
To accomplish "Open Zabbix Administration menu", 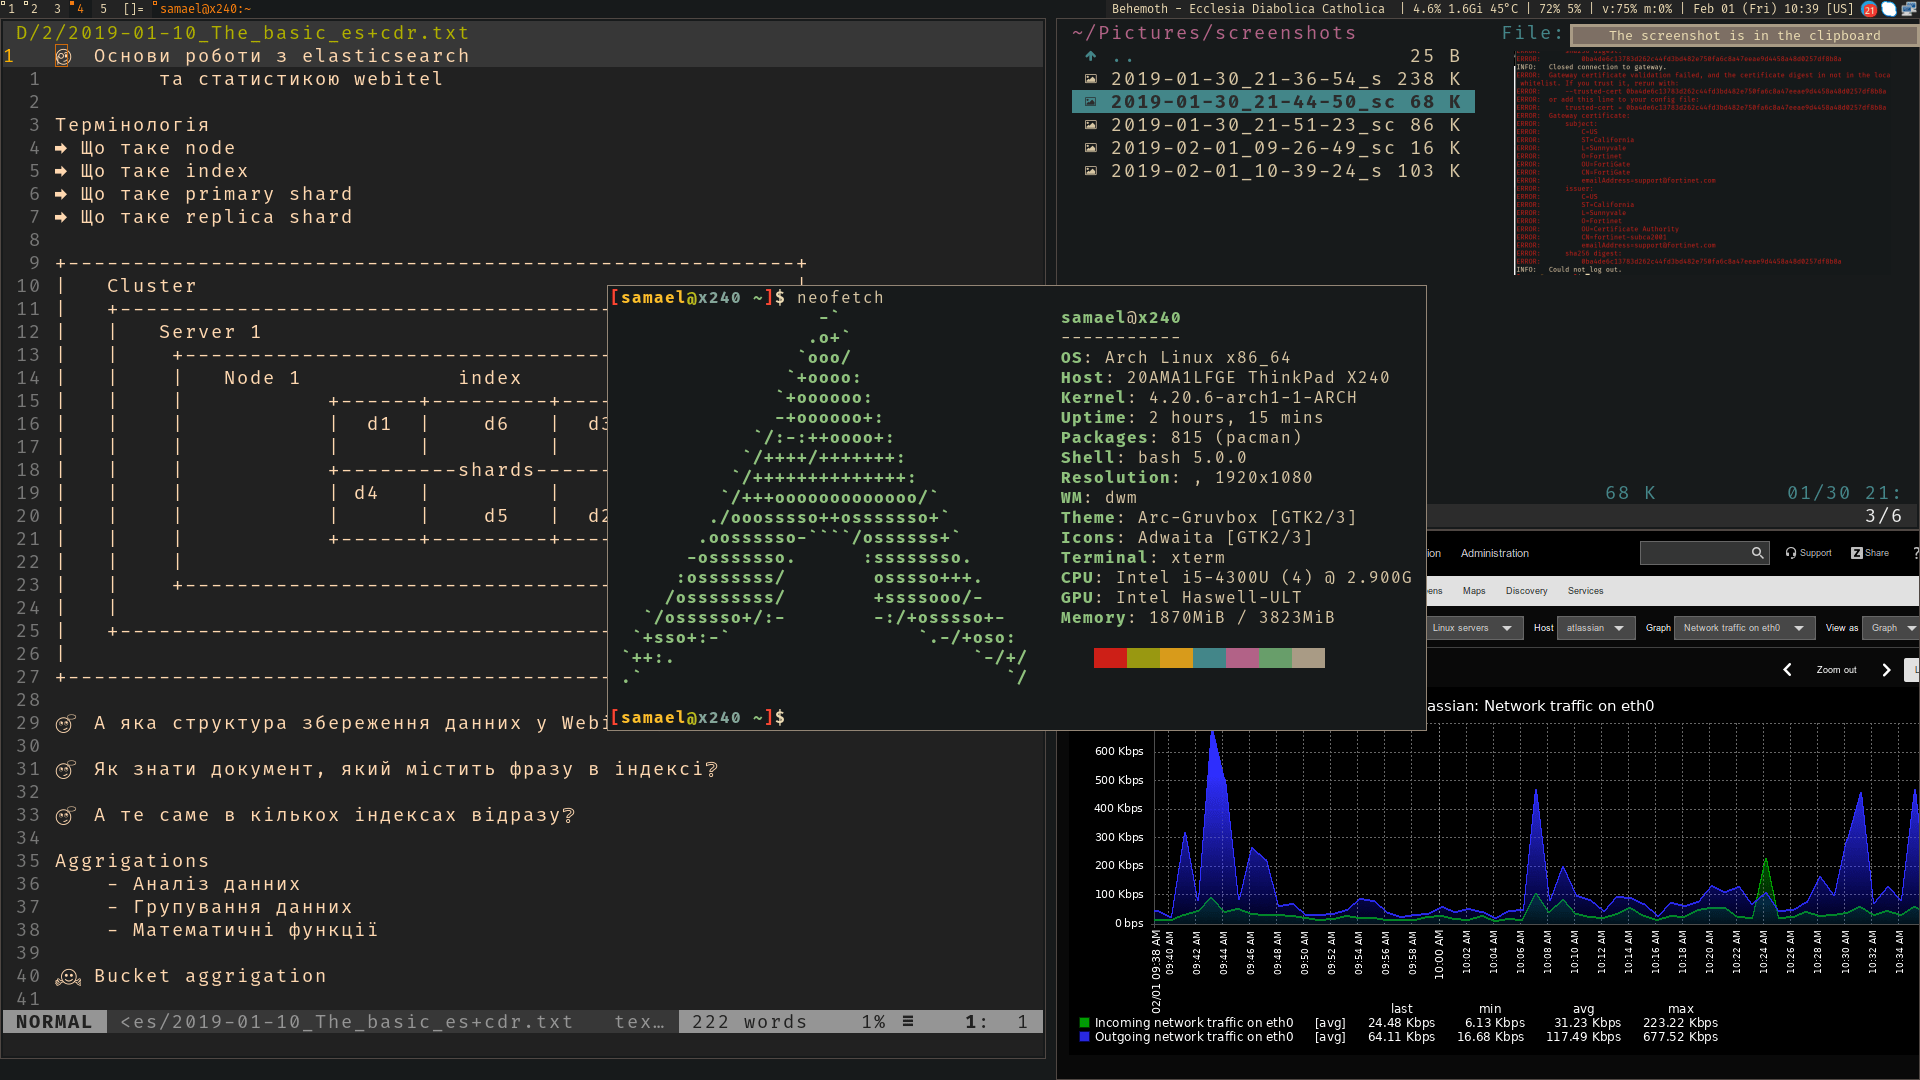I will pyautogui.click(x=1494, y=553).
